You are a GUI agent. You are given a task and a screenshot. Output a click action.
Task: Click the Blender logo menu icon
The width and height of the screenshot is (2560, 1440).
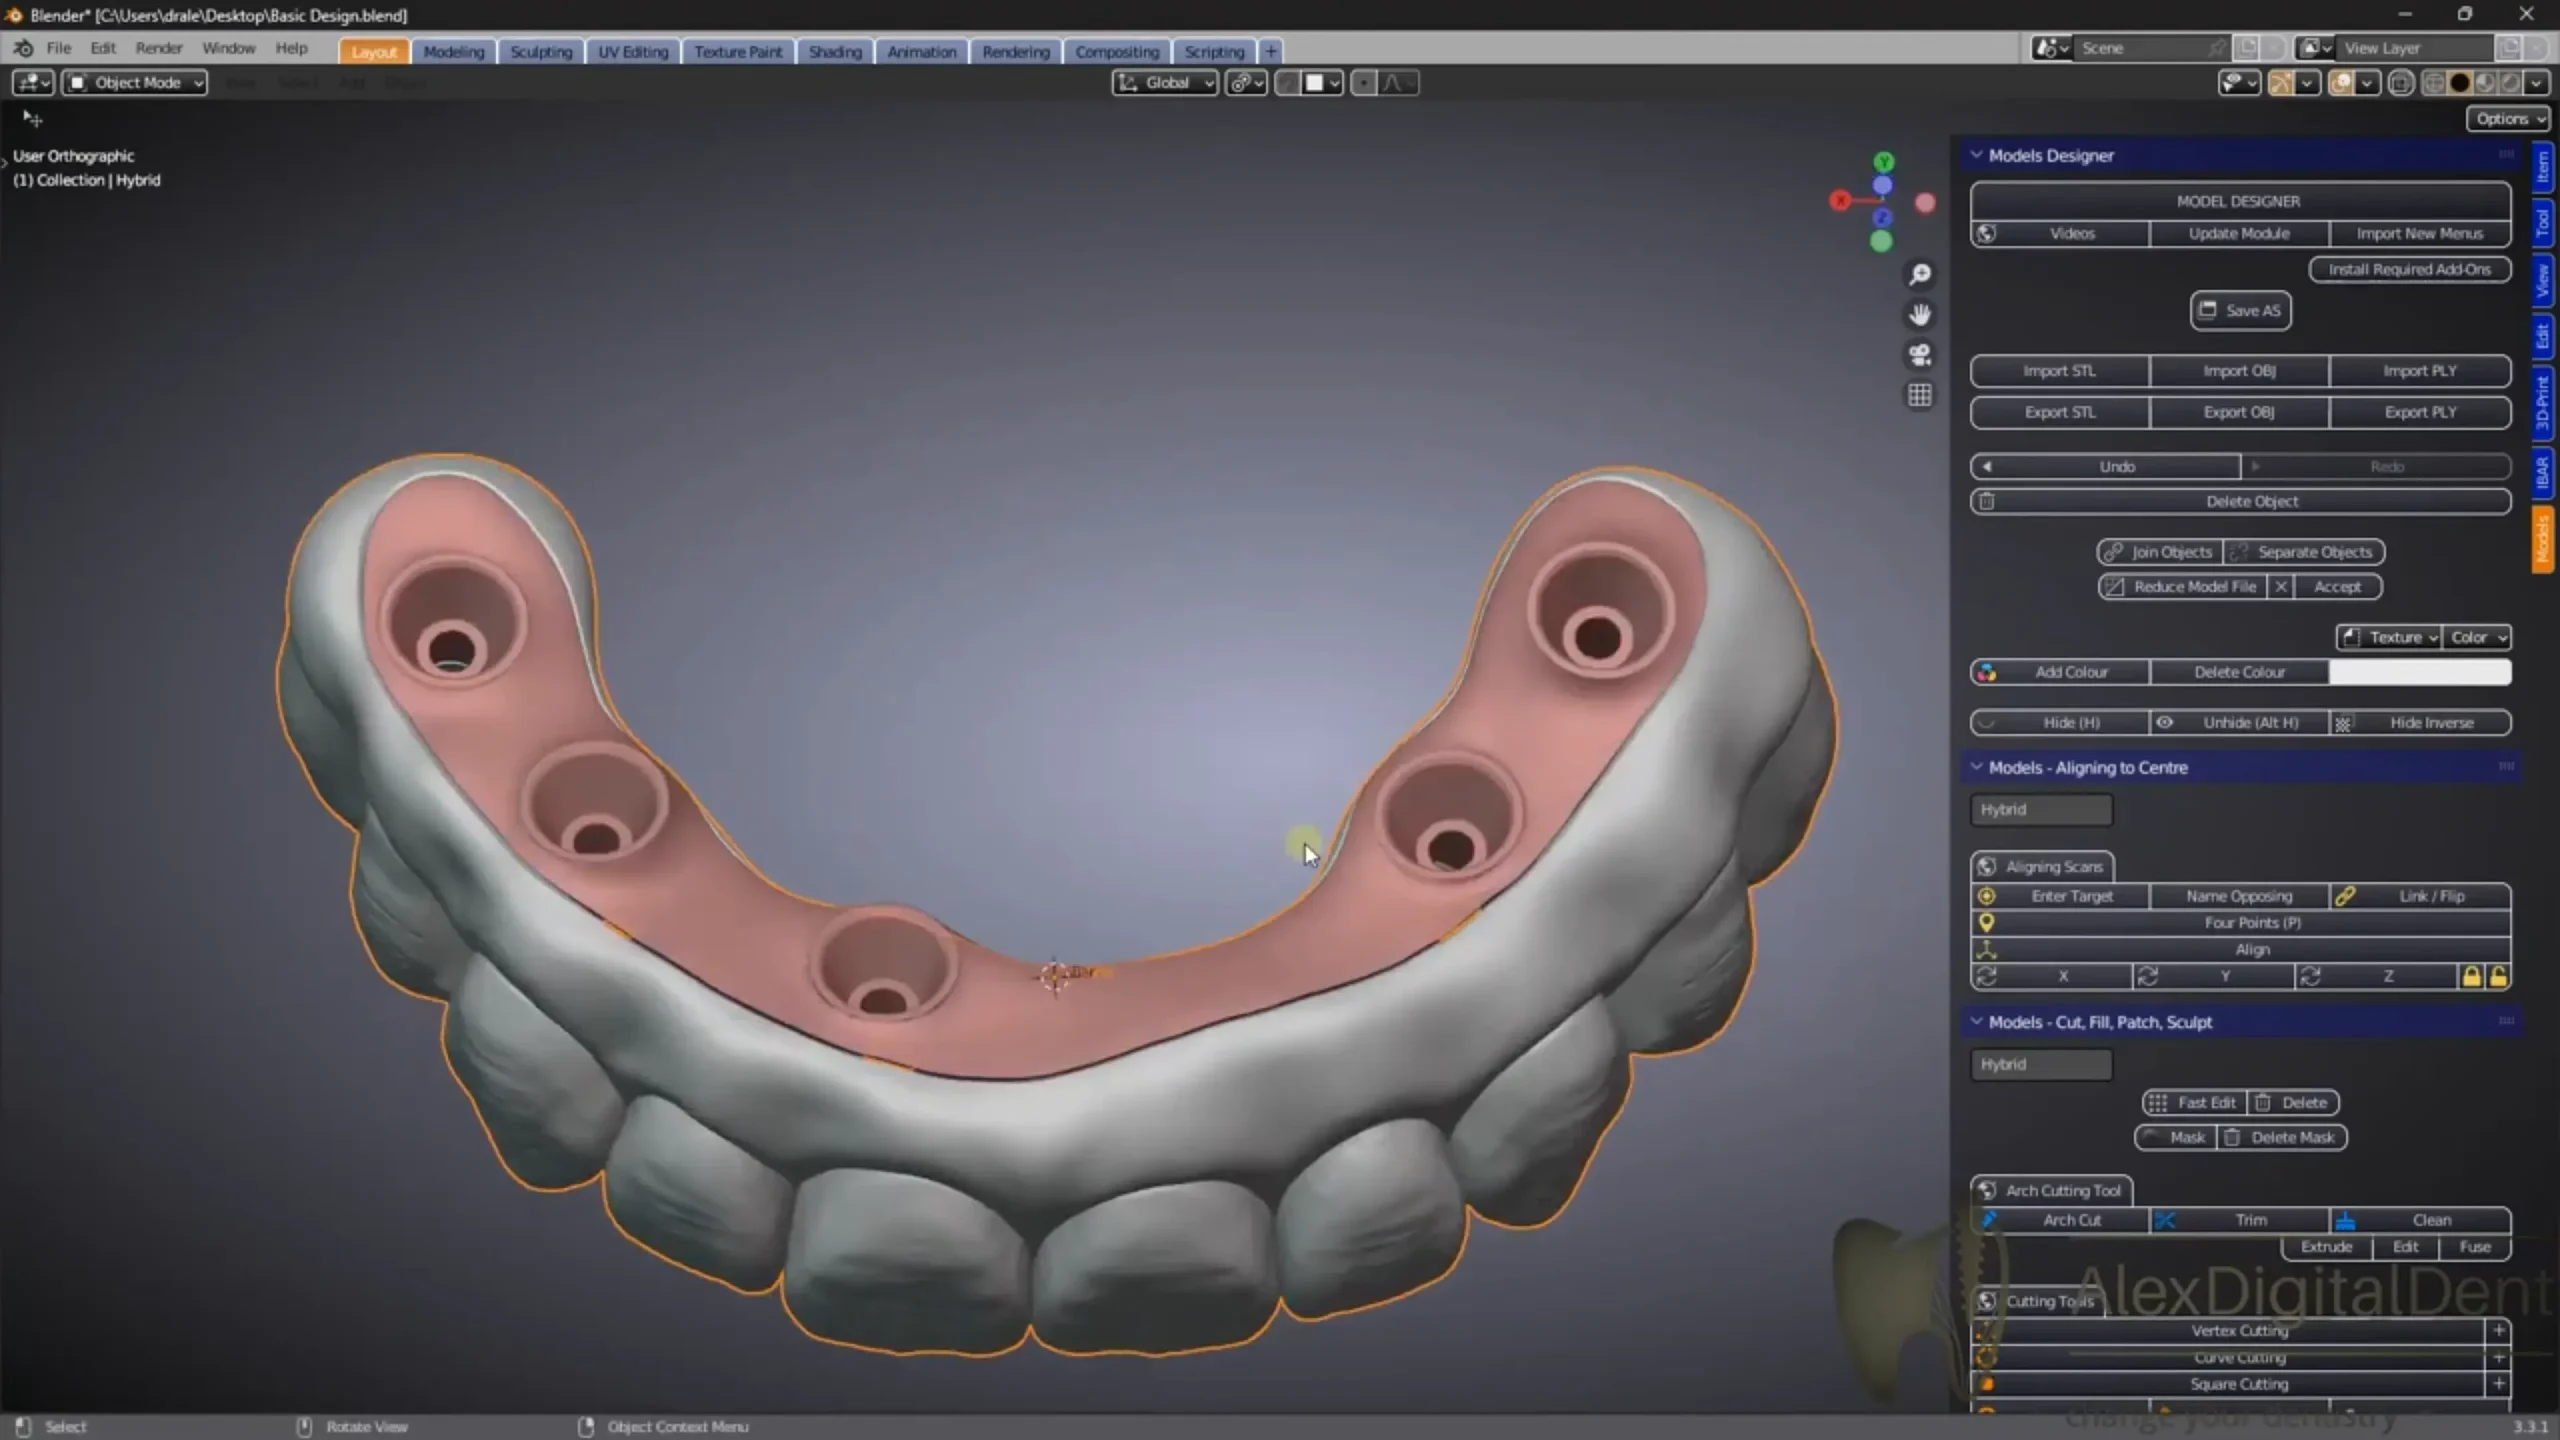tap(24, 48)
